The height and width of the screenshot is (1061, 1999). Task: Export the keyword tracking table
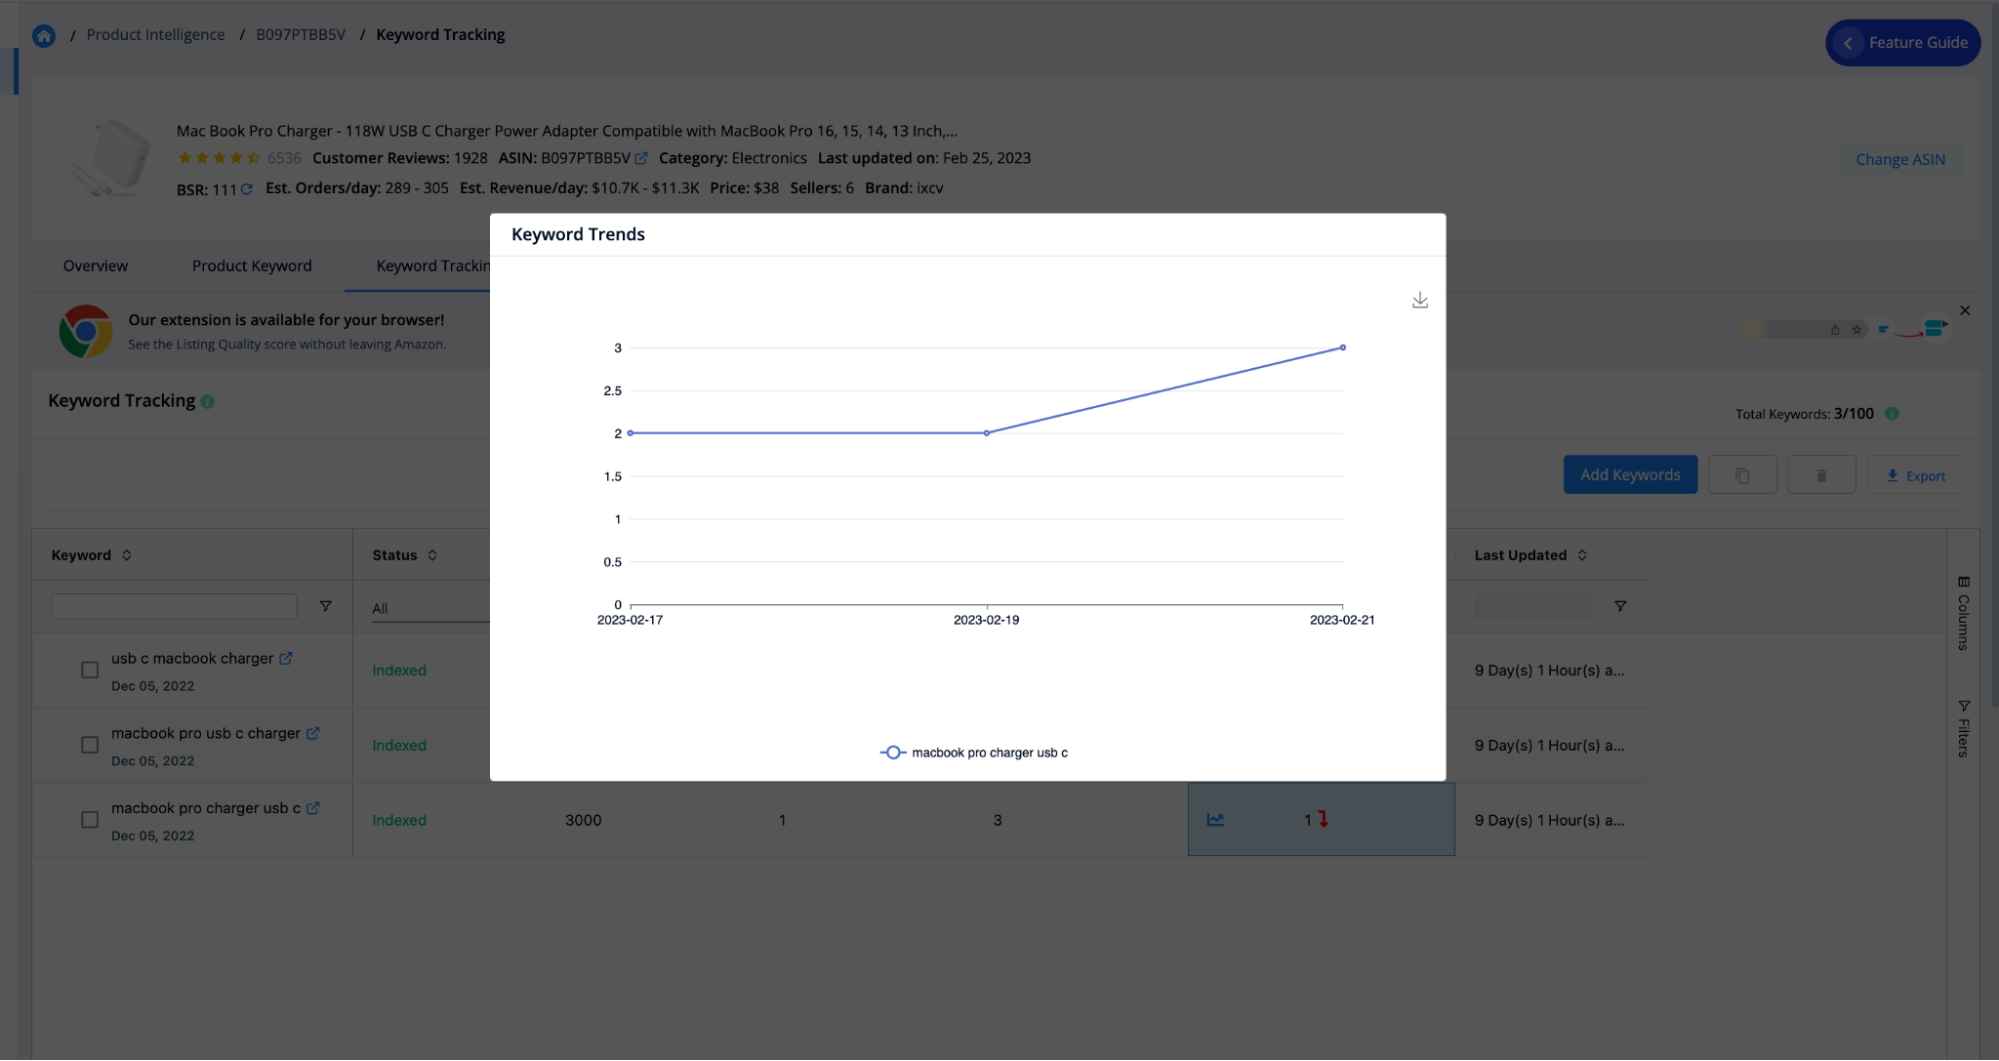(1915, 476)
